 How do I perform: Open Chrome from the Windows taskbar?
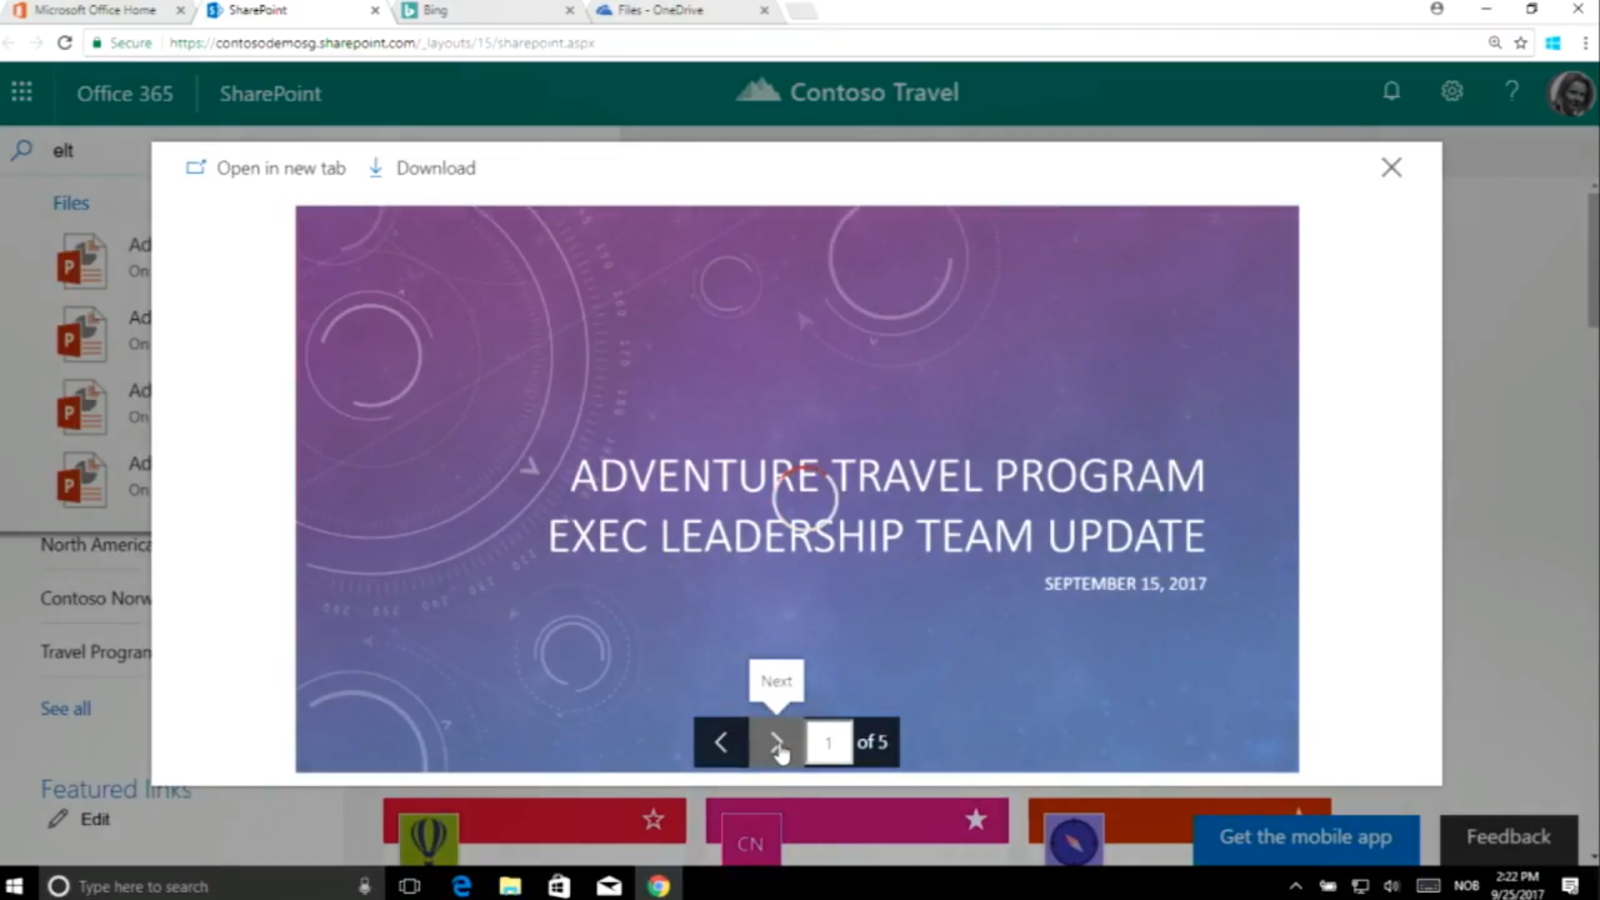pyautogui.click(x=658, y=886)
